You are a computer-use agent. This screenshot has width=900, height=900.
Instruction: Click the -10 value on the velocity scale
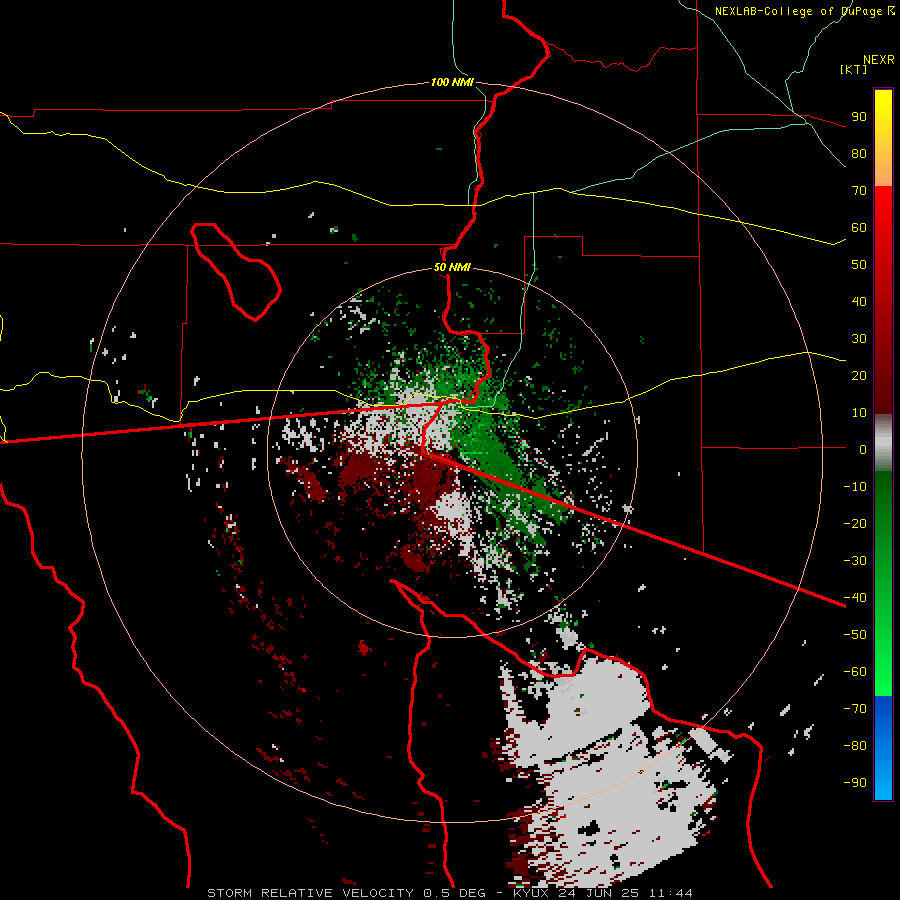855,487
